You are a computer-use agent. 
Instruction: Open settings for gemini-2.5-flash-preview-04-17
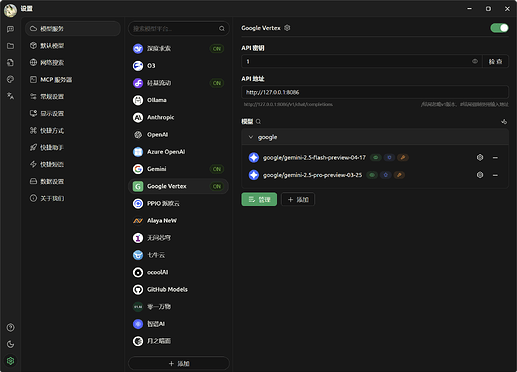click(x=480, y=157)
